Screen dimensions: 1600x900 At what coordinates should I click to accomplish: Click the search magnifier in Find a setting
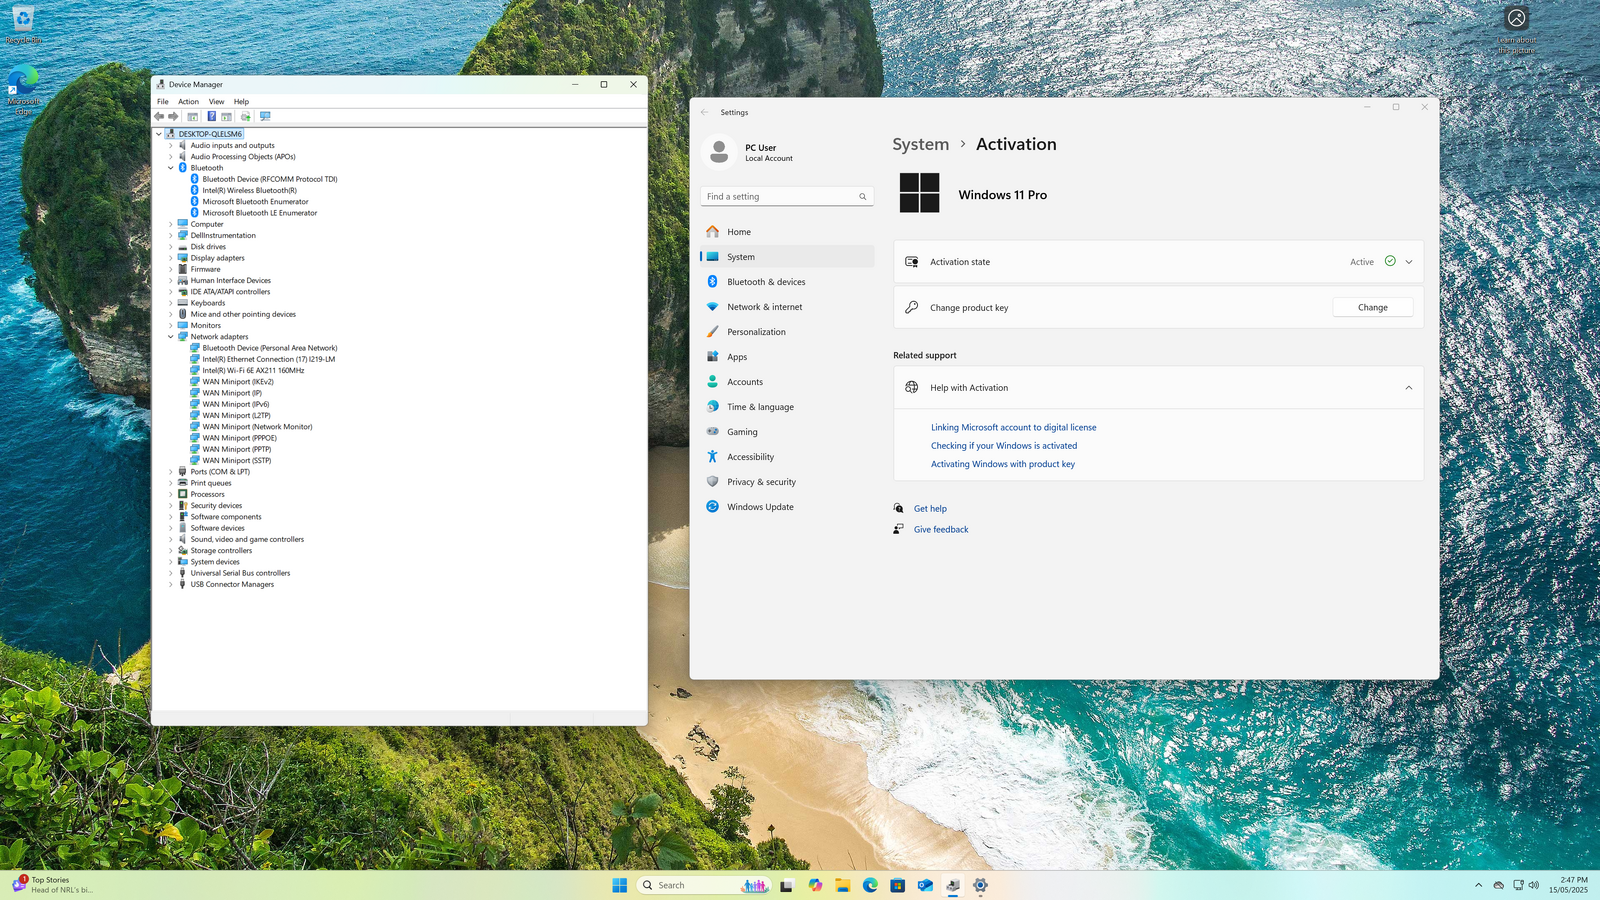point(863,197)
